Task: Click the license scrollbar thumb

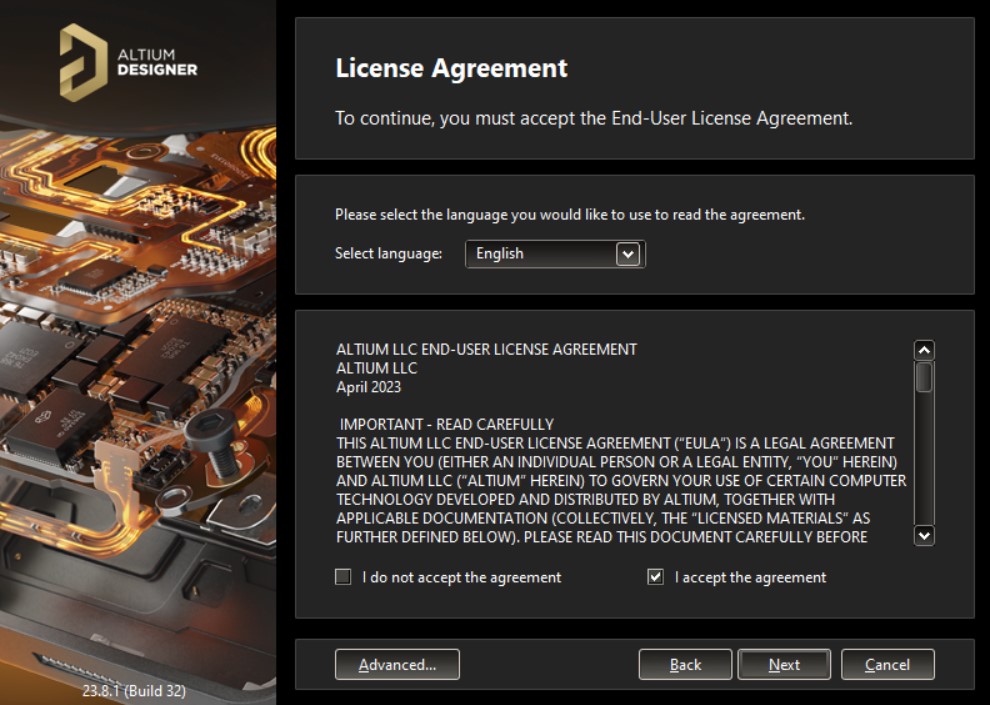Action: pos(924,376)
